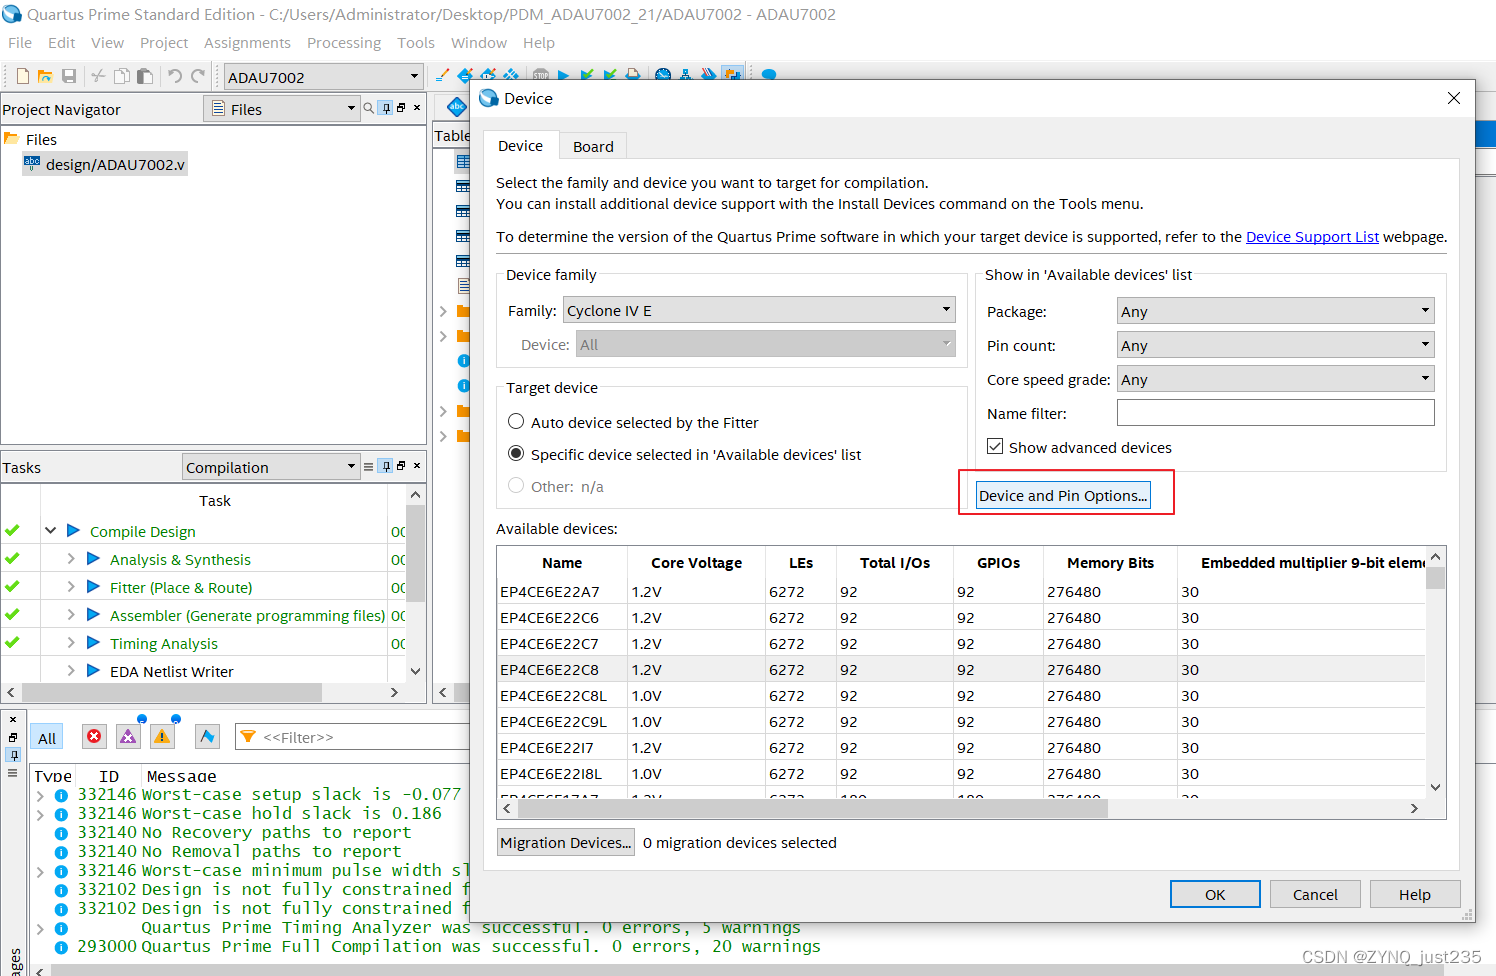
Task: Open the Files dropdown in Project Navigator
Action: tap(282, 109)
